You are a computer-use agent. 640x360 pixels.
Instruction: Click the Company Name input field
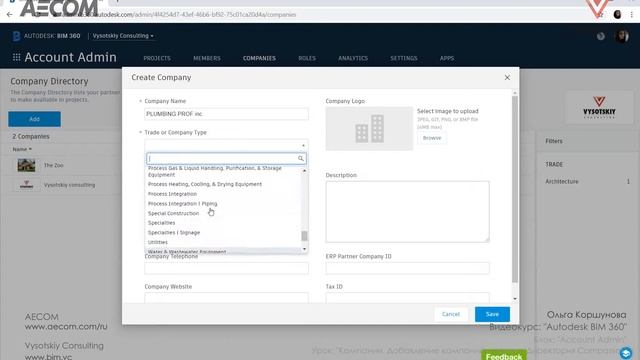click(226, 114)
